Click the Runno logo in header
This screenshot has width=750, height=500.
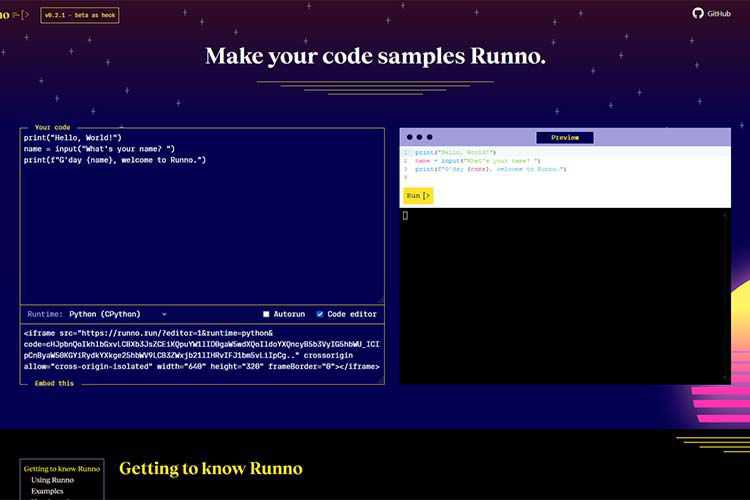[15, 16]
